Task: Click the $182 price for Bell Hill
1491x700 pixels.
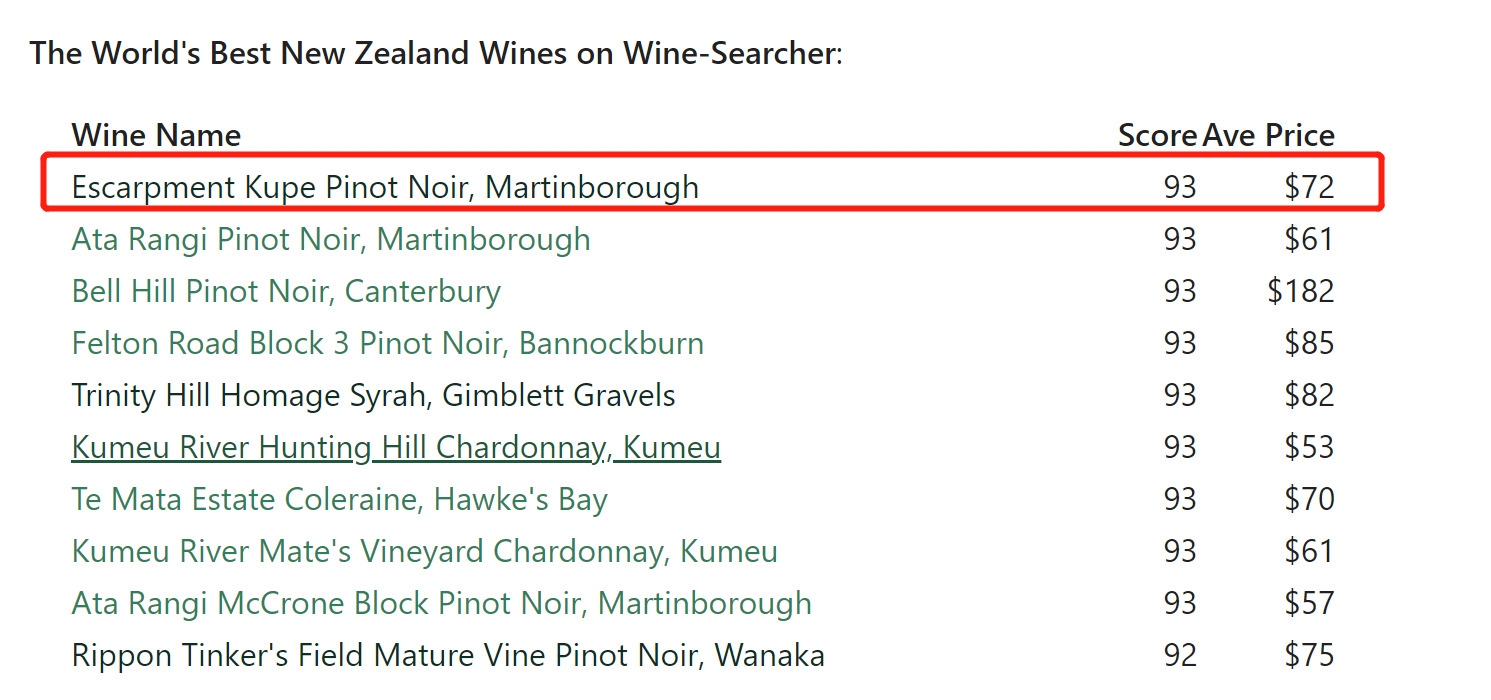Action: (x=1300, y=292)
